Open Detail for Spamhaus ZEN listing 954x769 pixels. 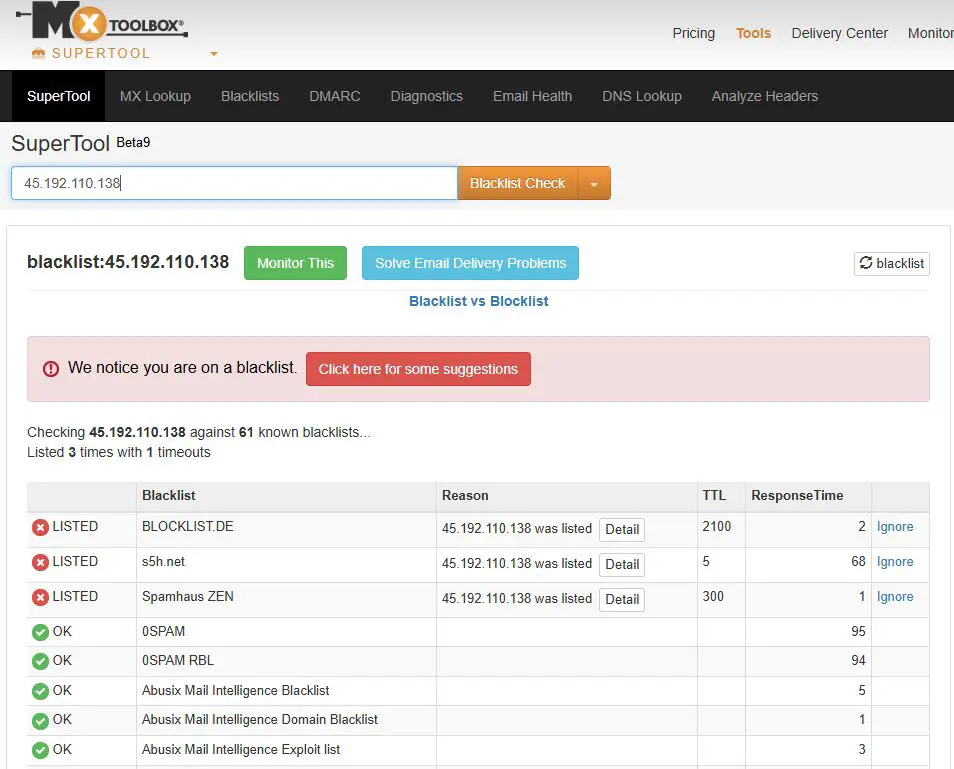622,599
